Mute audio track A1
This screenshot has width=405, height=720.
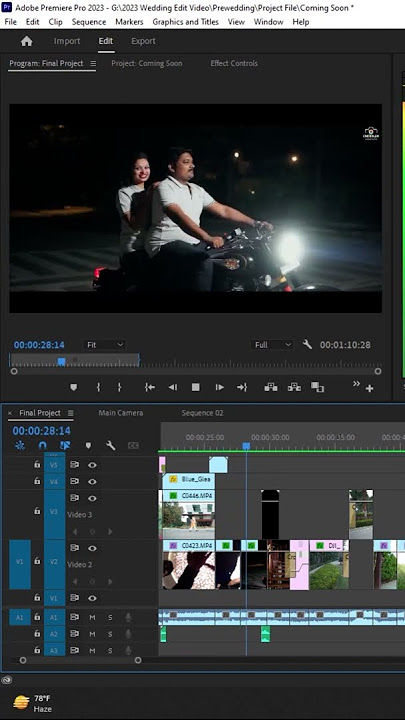coord(92,617)
